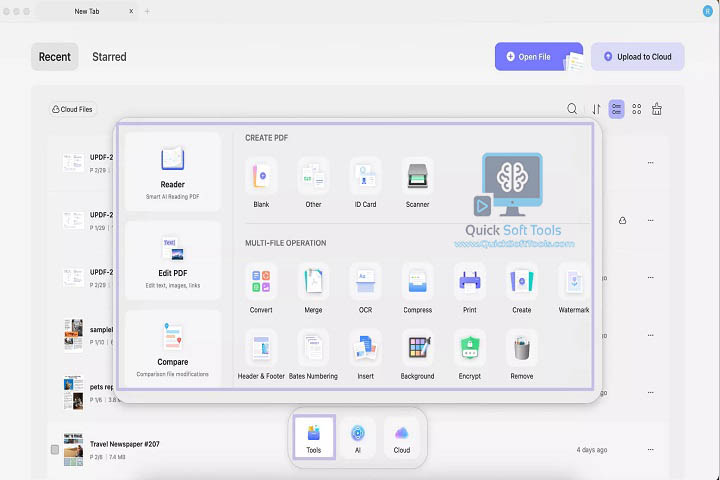Create a Blank PDF
The width and height of the screenshot is (720, 480).
261,182
